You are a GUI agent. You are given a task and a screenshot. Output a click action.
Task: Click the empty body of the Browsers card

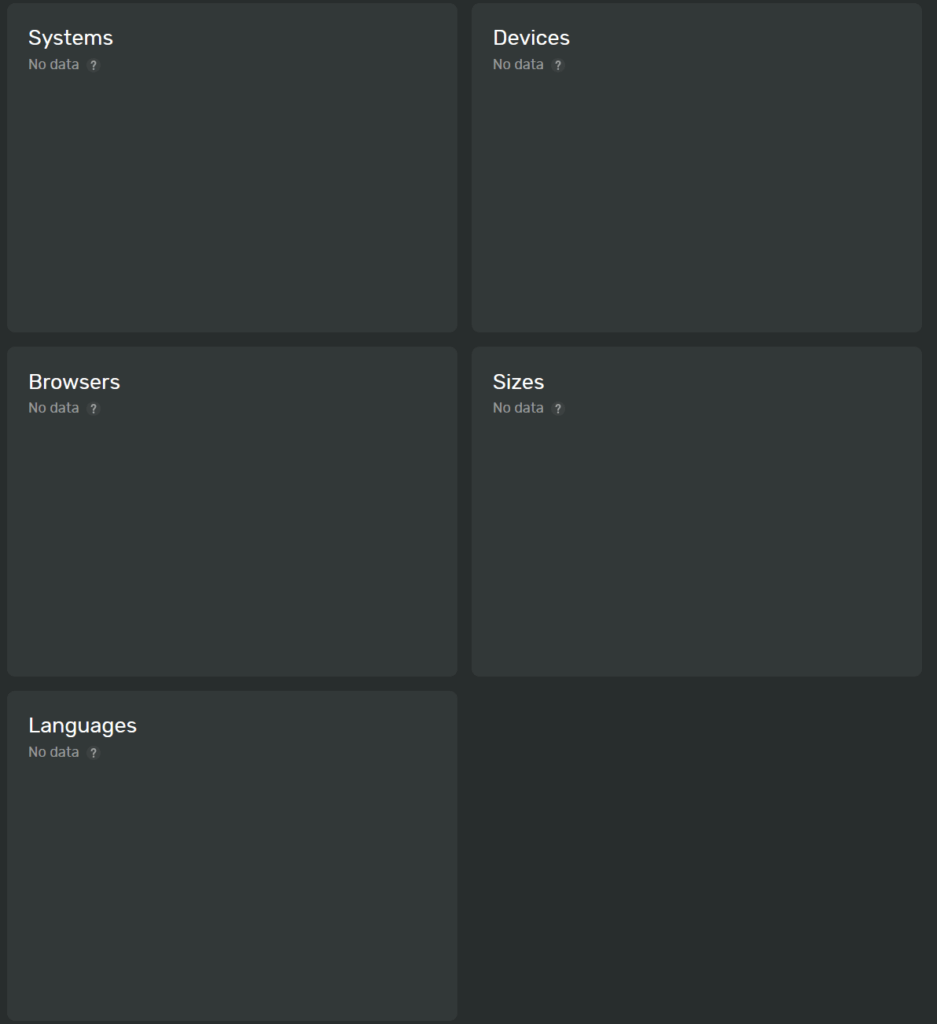click(232, 545)
